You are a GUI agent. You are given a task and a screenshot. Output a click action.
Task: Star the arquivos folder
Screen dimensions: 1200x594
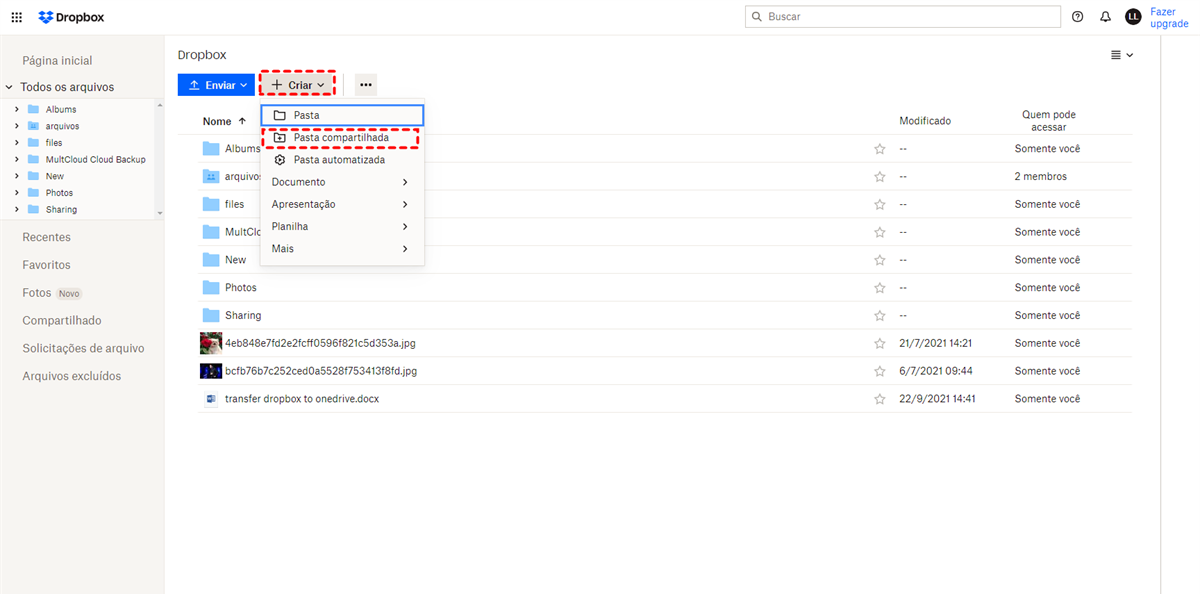880,177
